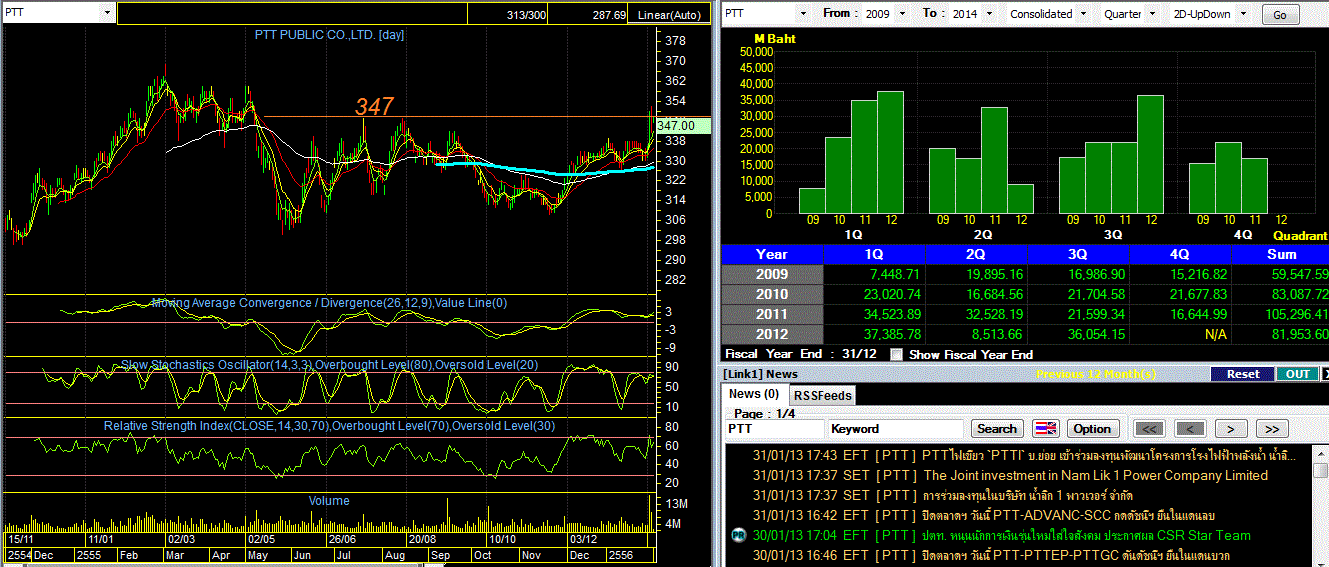Toggle the Thai/English language flag icon
This screenshot has width=1329, height=567.
tap(1046, 428)
